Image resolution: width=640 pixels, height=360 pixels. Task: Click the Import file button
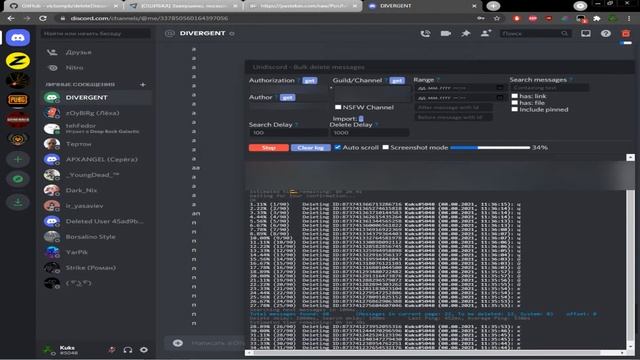click(361, 118)
